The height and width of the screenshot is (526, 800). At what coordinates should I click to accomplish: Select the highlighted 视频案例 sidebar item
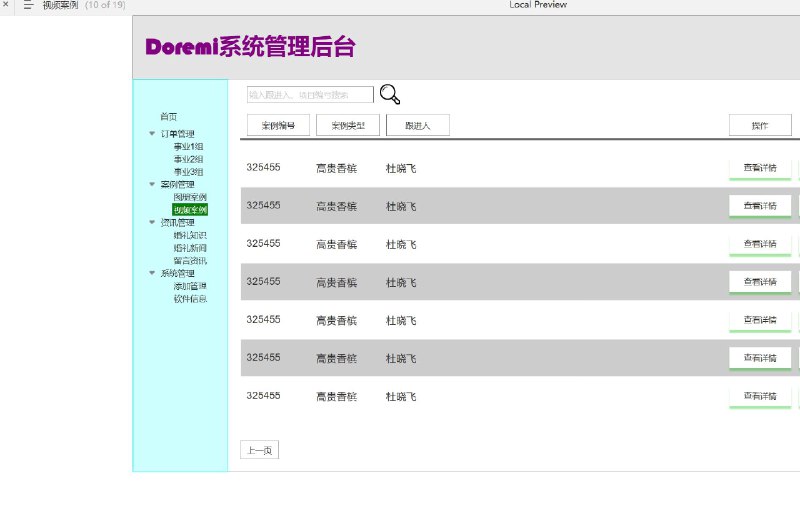tap(190, 210)
